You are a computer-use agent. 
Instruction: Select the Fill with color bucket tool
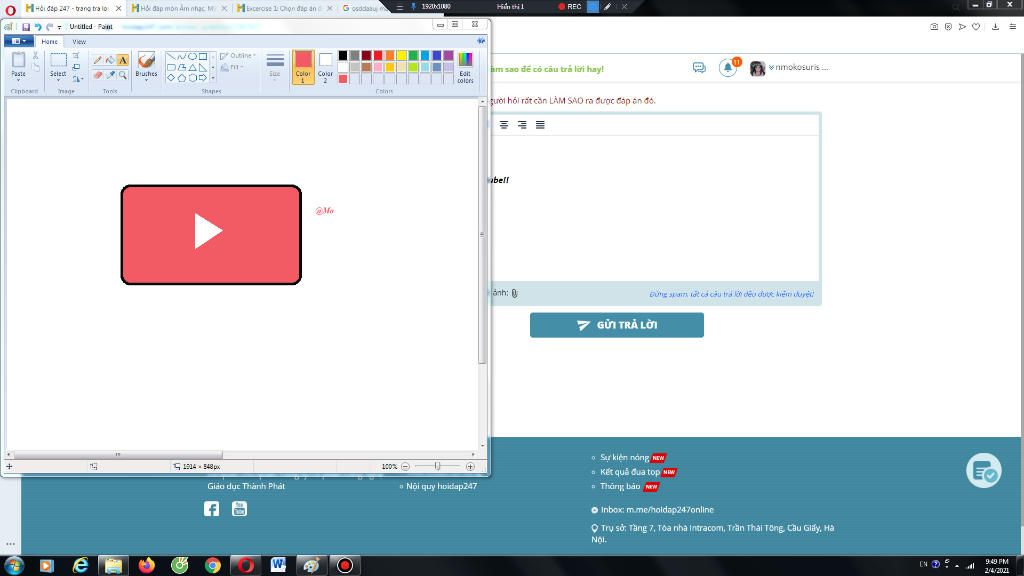(110, 60)
